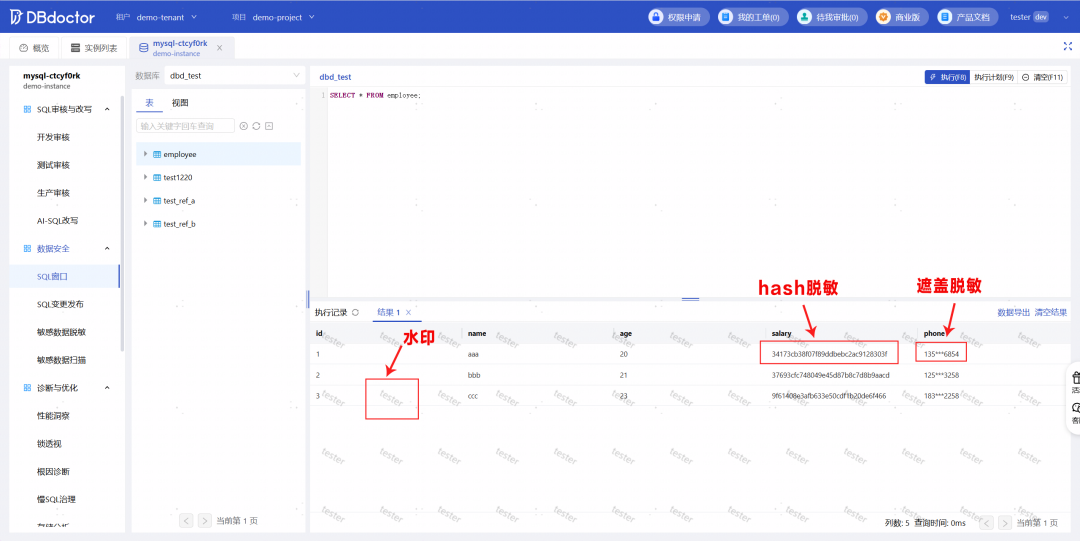Expand the employee table node
This screenshot has width=1080, height=541.
click(145, 154)
